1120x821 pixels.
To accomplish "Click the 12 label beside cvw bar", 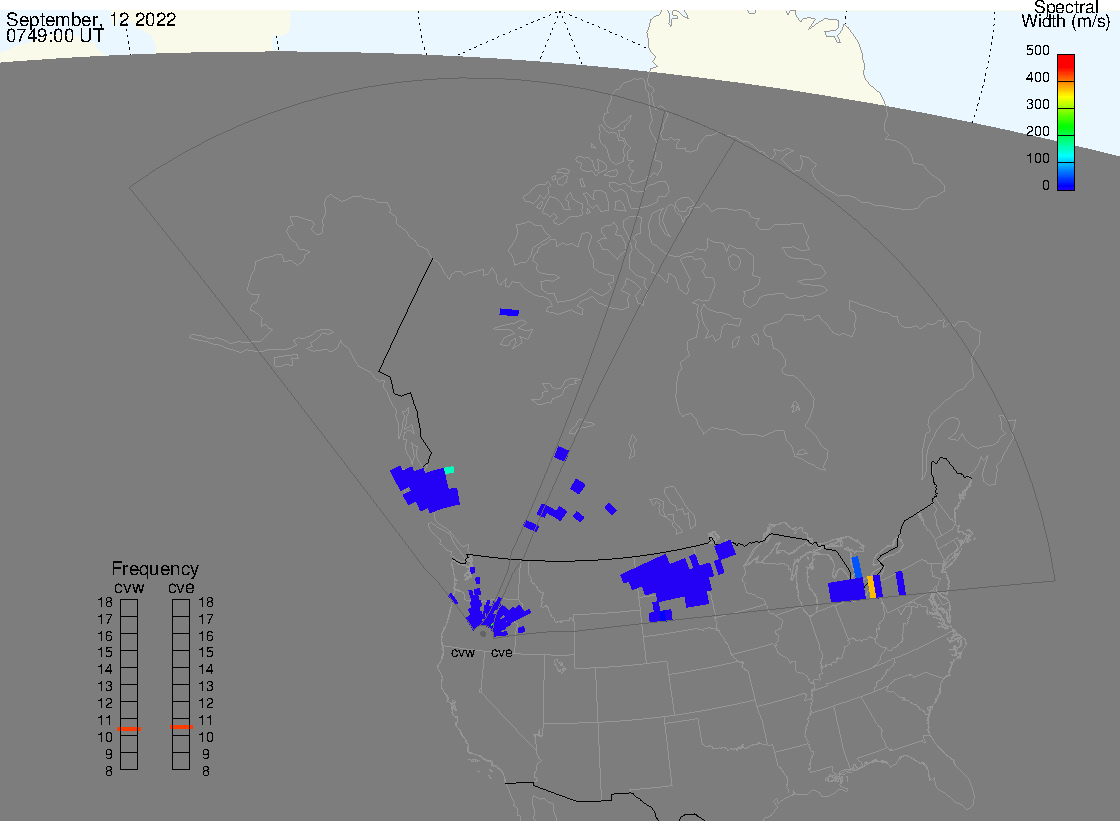I will (105, 704).
